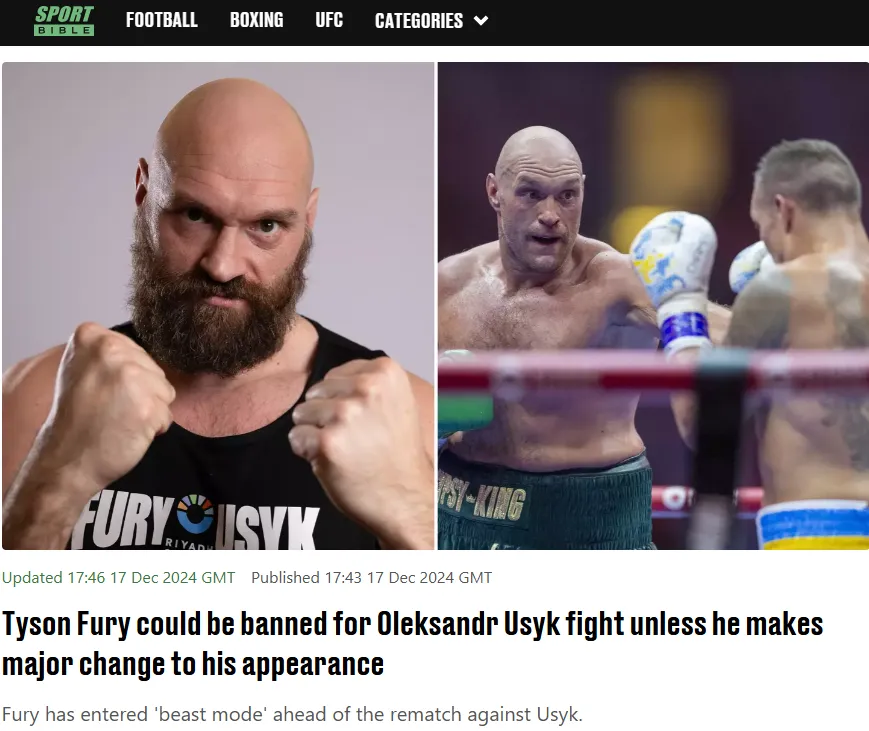This screenshot has width=869, height=731.
Task: Click the FURY text on the black vest
Action: point(125,521)
